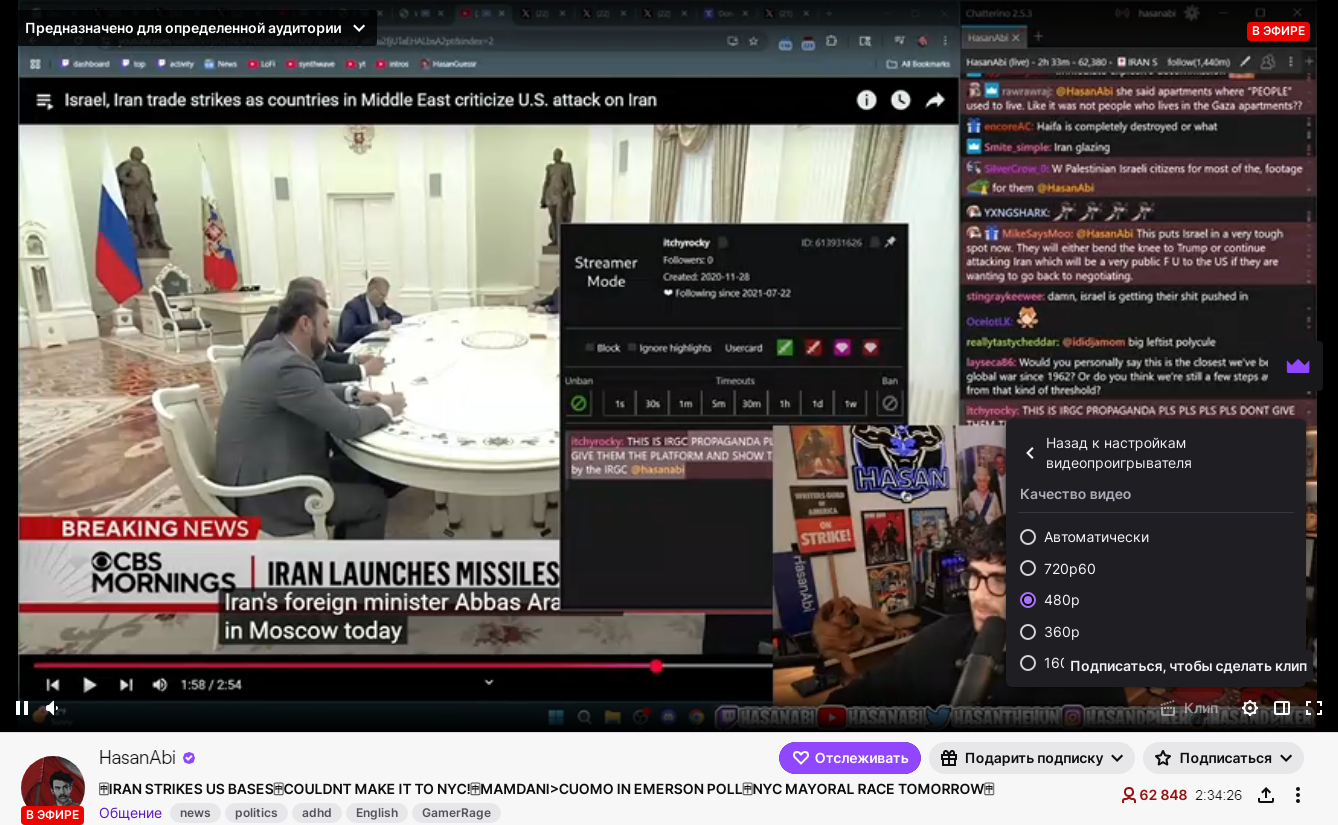Screen dimensions: 1338x825
Task: Share the stream with the share icon
Action: 1266,795
